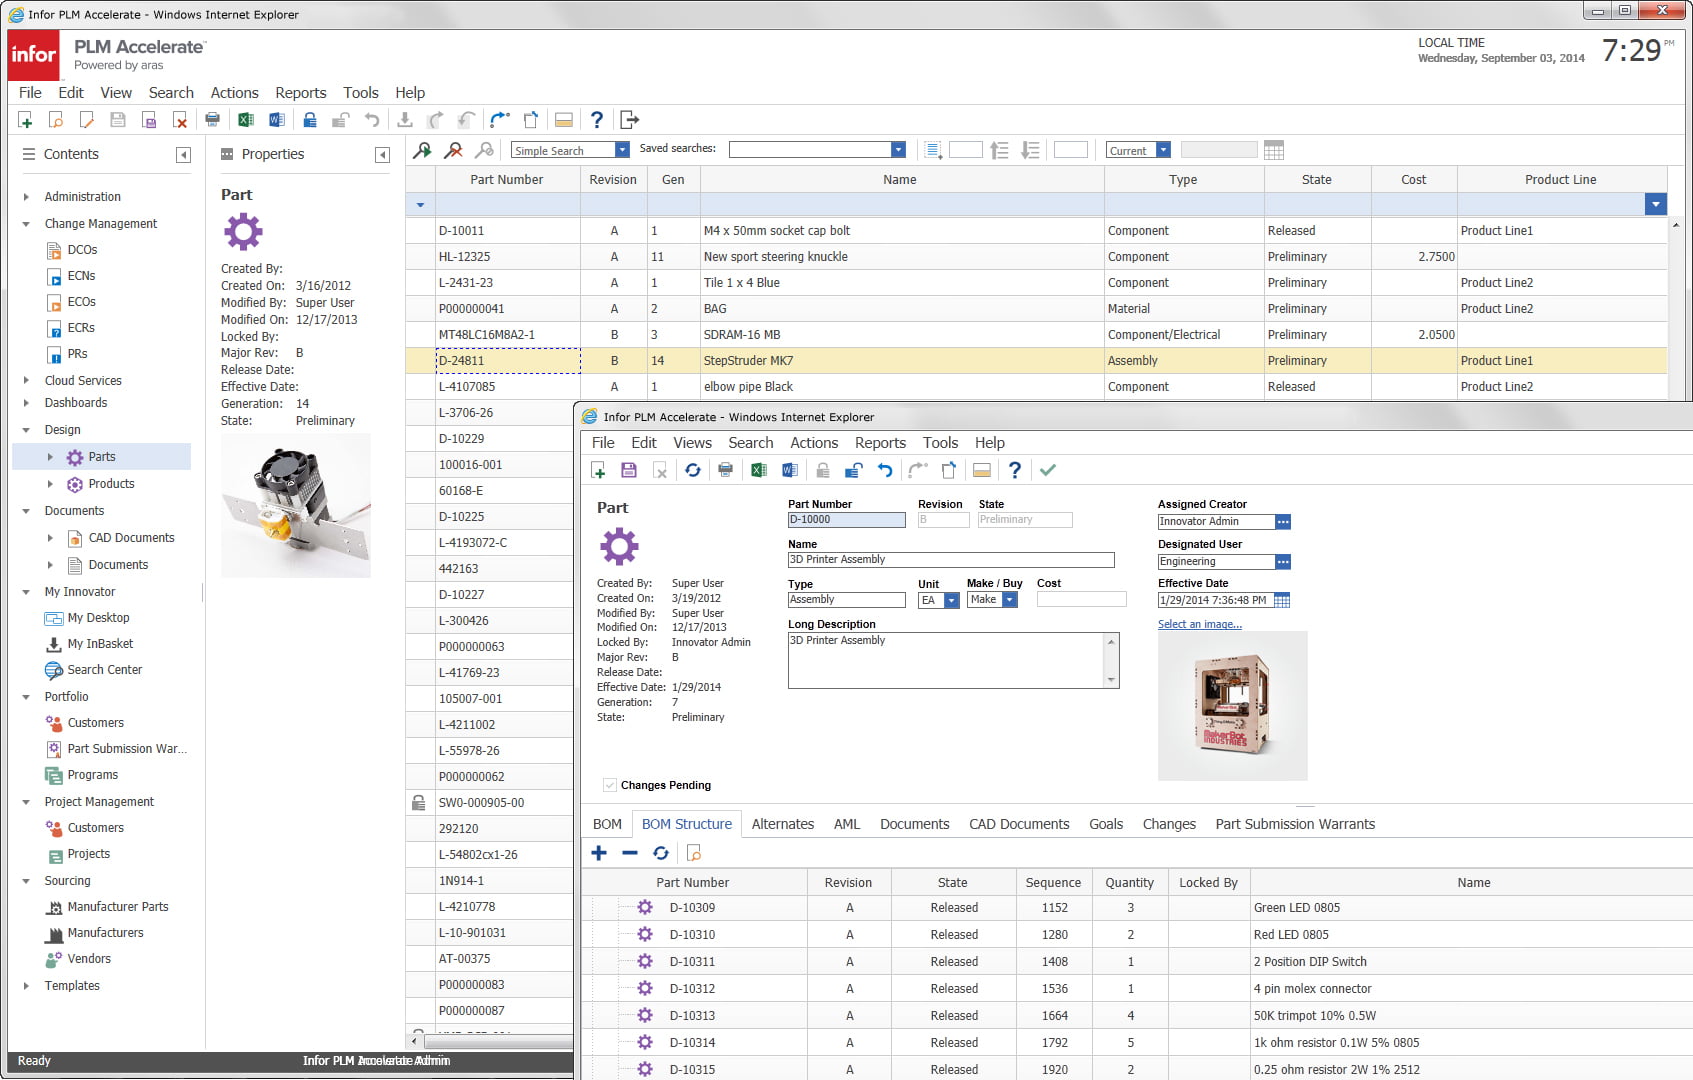Clear search criteria with the red magnifier icon
This screenshot has height=1080, width=1693.
point(452,149)
